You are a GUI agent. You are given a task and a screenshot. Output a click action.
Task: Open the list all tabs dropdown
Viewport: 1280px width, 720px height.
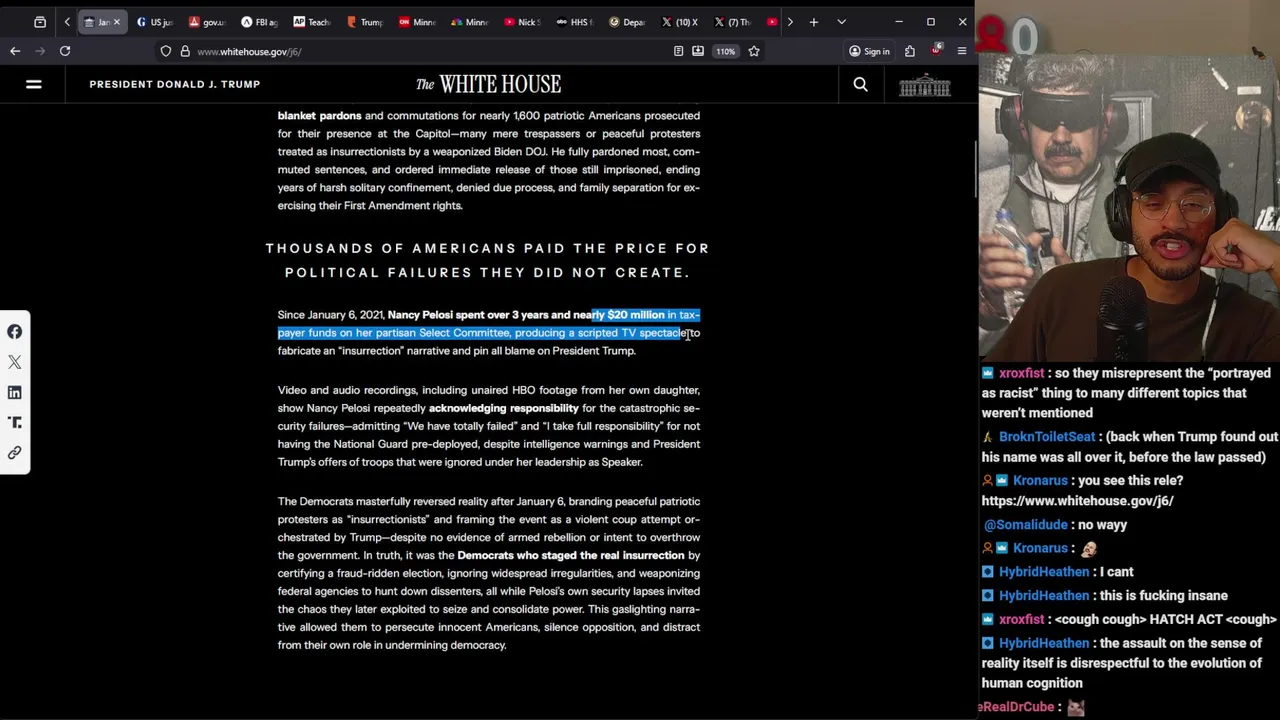coord(841,22)
